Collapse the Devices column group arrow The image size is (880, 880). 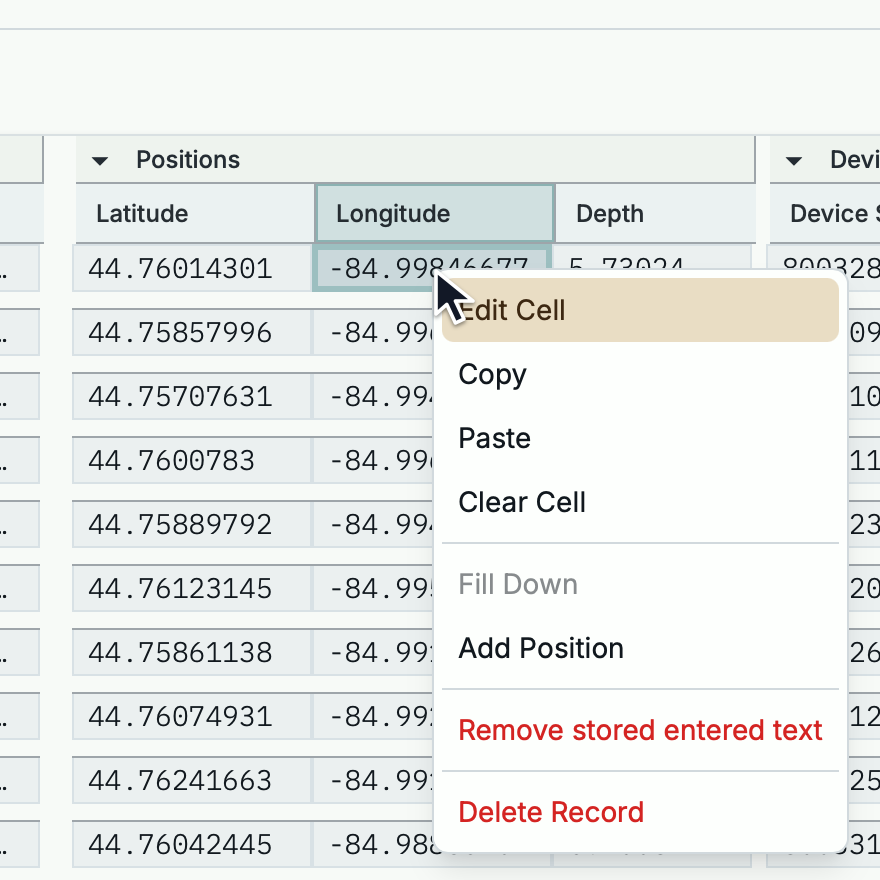click(794, 161)
